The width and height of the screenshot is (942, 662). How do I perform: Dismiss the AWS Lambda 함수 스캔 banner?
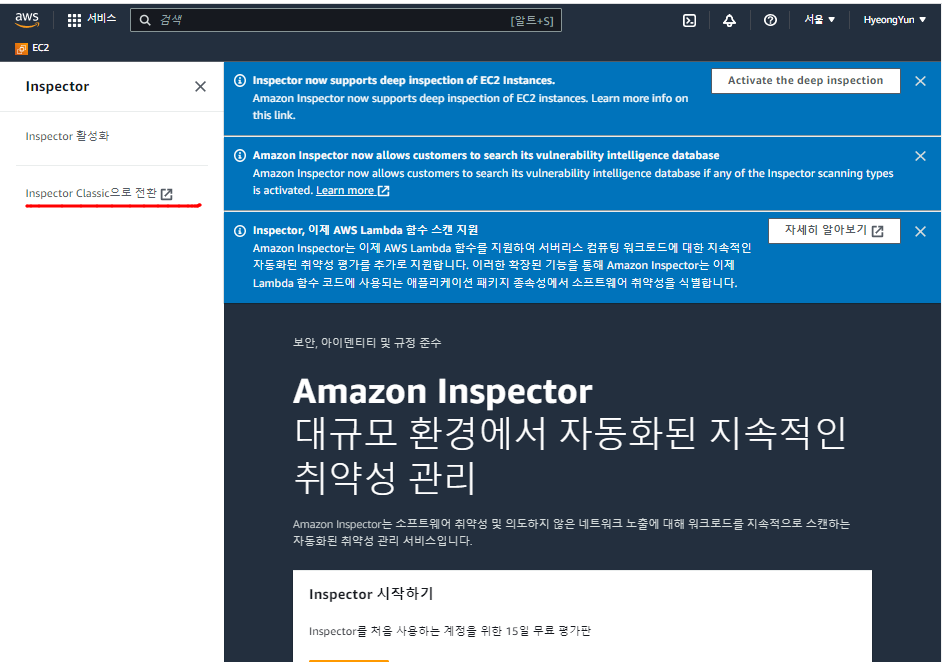(920, 231)
